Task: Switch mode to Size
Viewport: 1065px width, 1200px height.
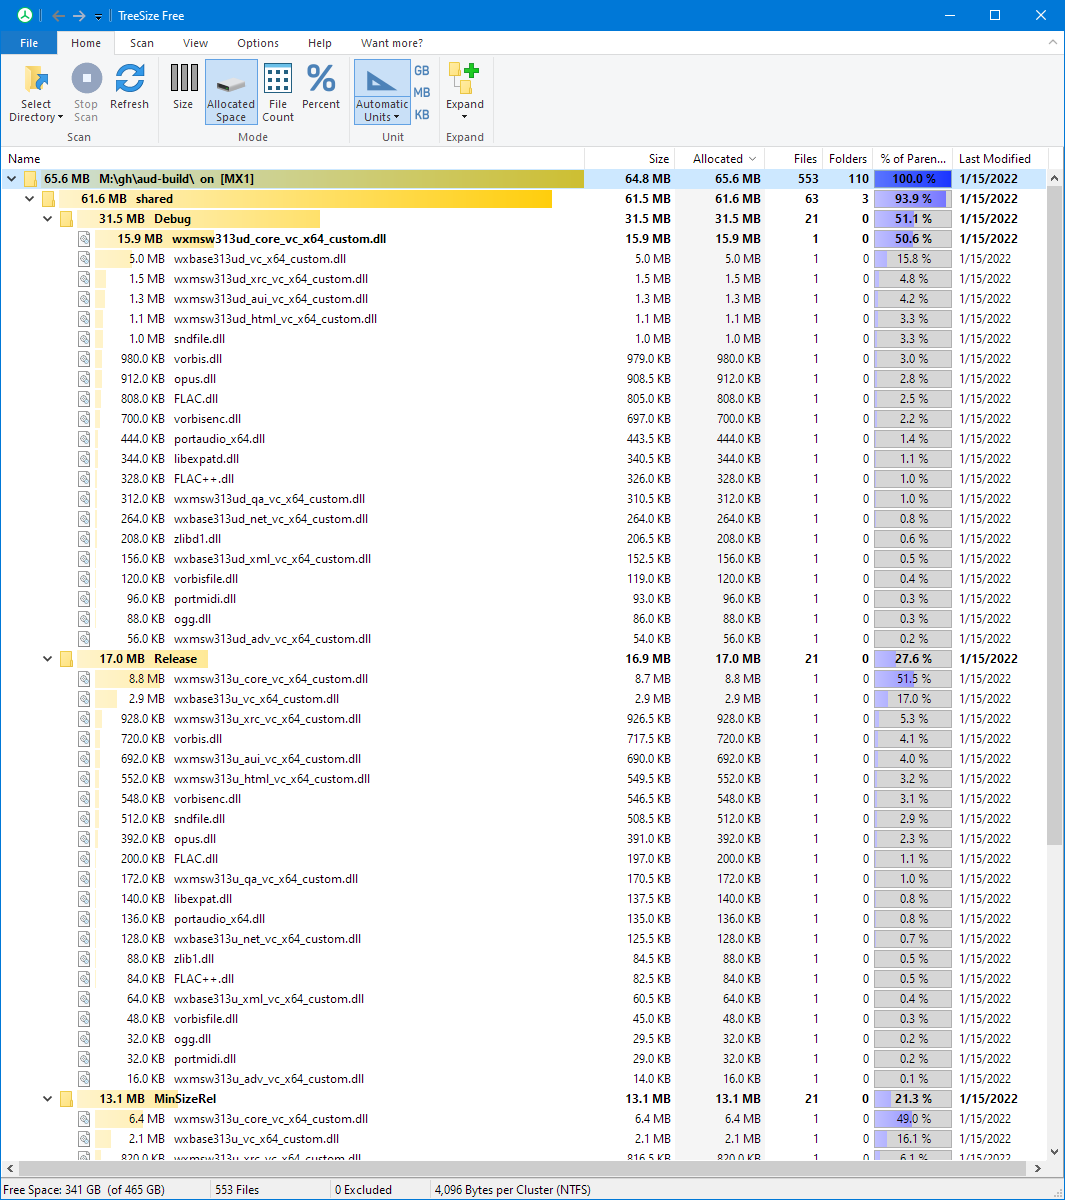Action: (x=183, y=87)
